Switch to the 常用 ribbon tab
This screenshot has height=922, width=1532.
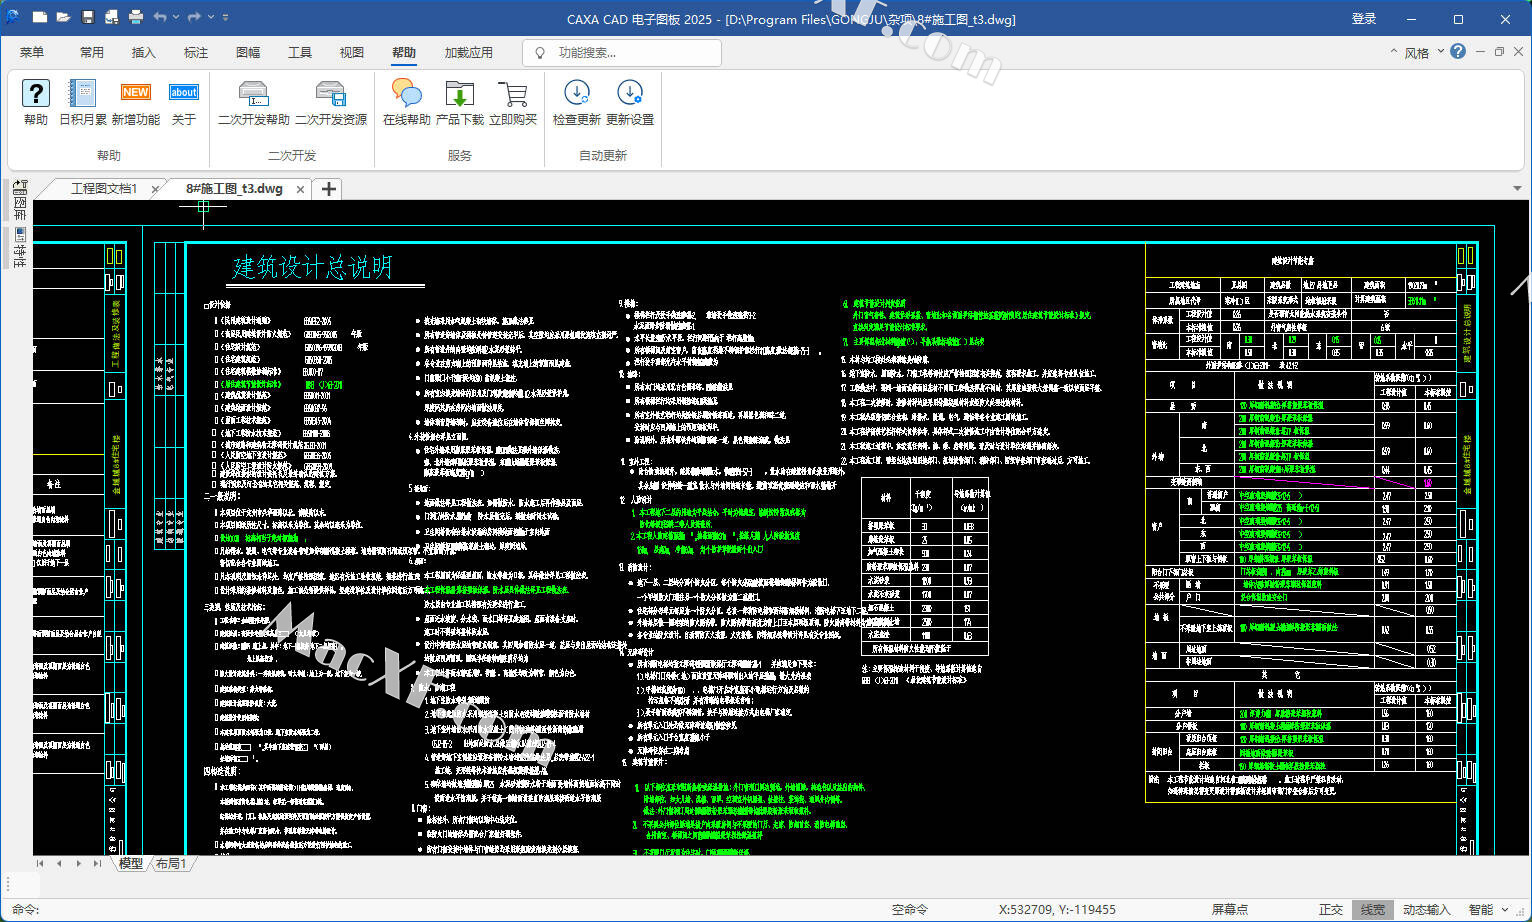(x=92, y=52)
